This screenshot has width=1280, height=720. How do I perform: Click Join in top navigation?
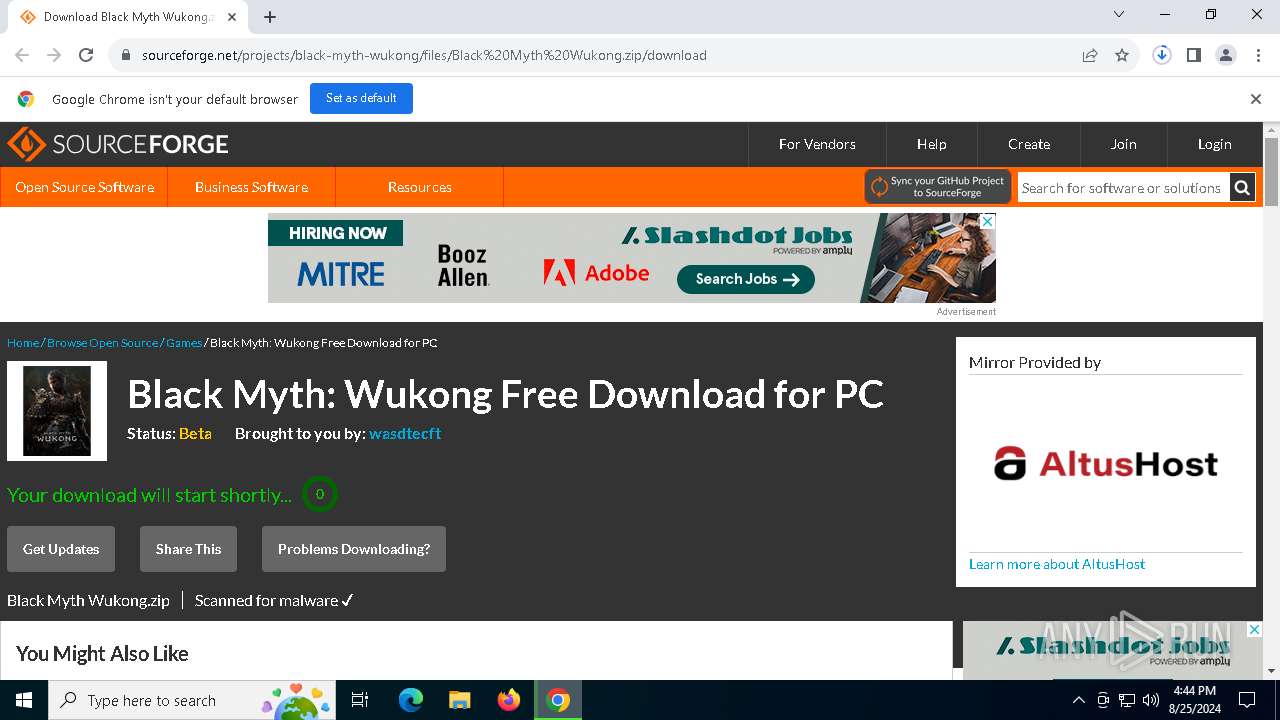tap(1124, 145)
